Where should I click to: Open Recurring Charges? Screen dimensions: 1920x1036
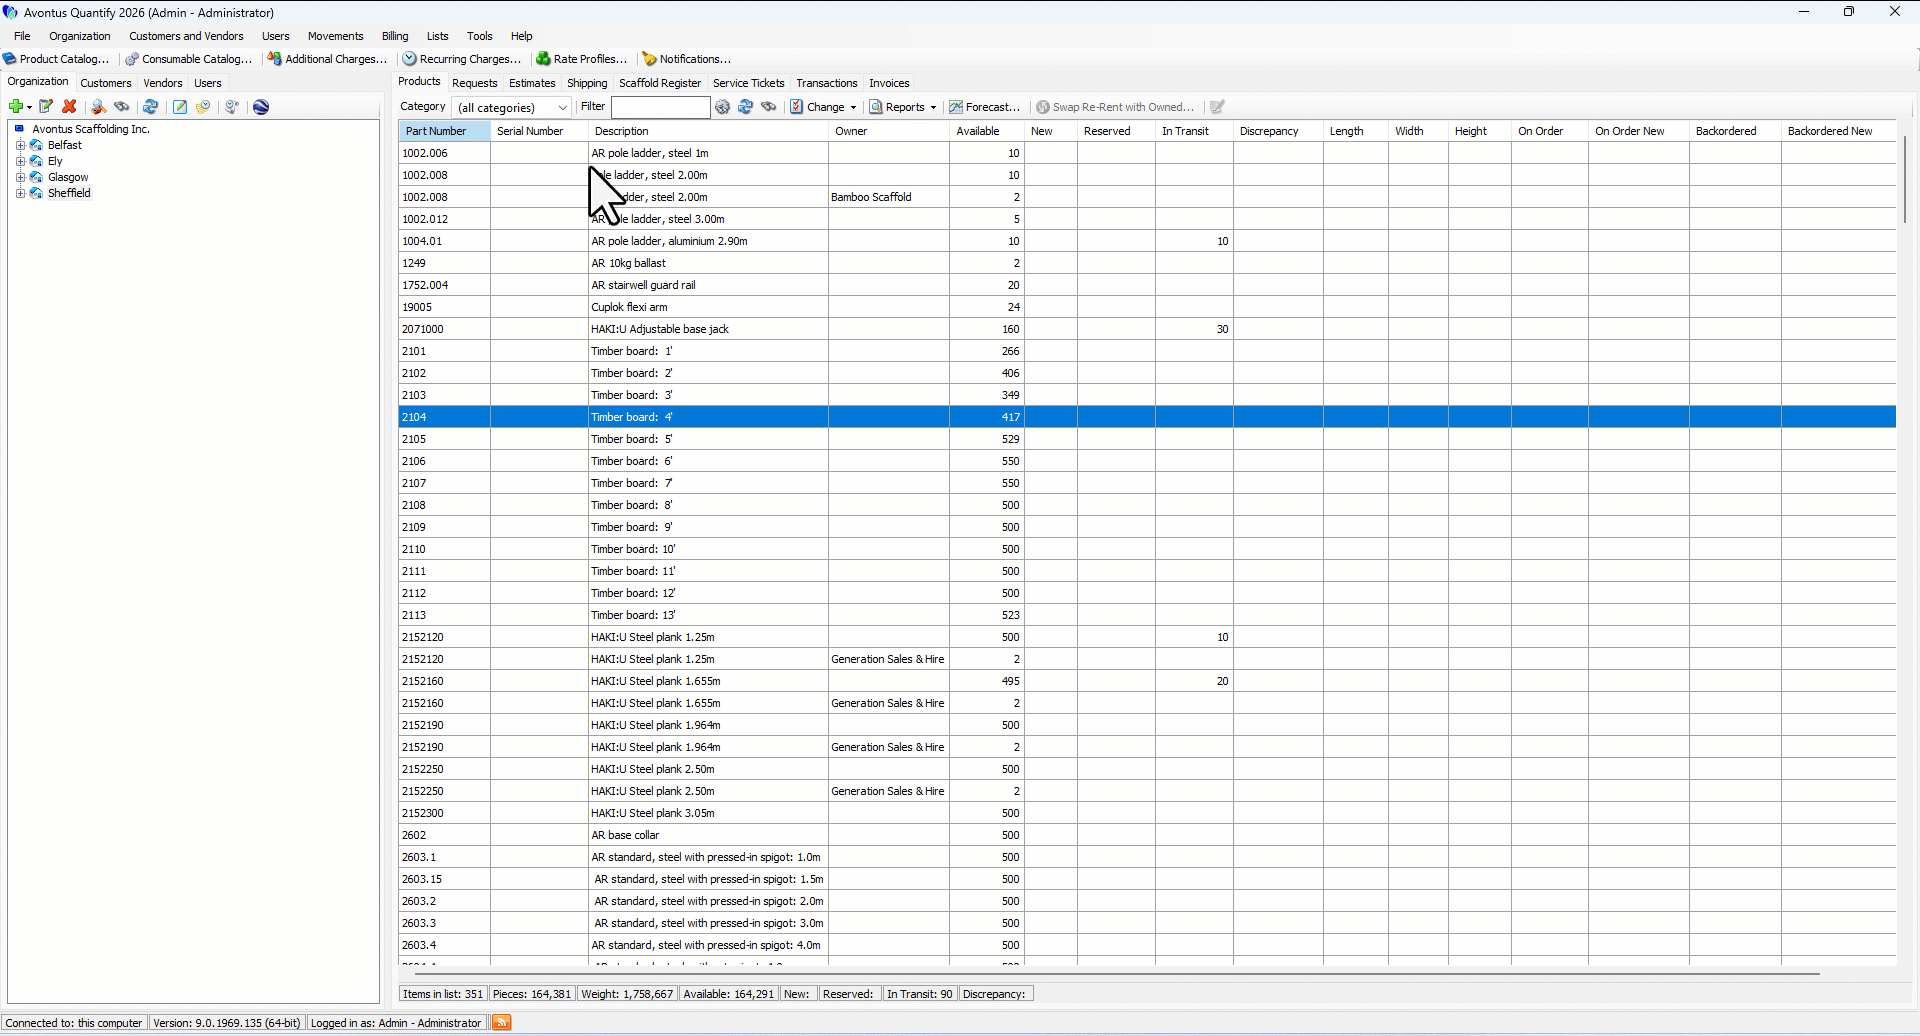pos(462,59)
